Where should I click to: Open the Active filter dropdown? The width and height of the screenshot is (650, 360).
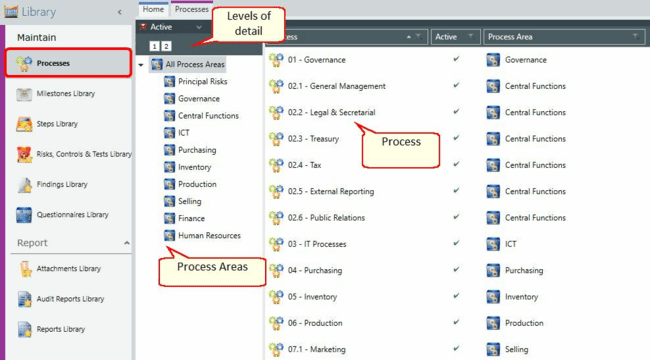point(199,27)
